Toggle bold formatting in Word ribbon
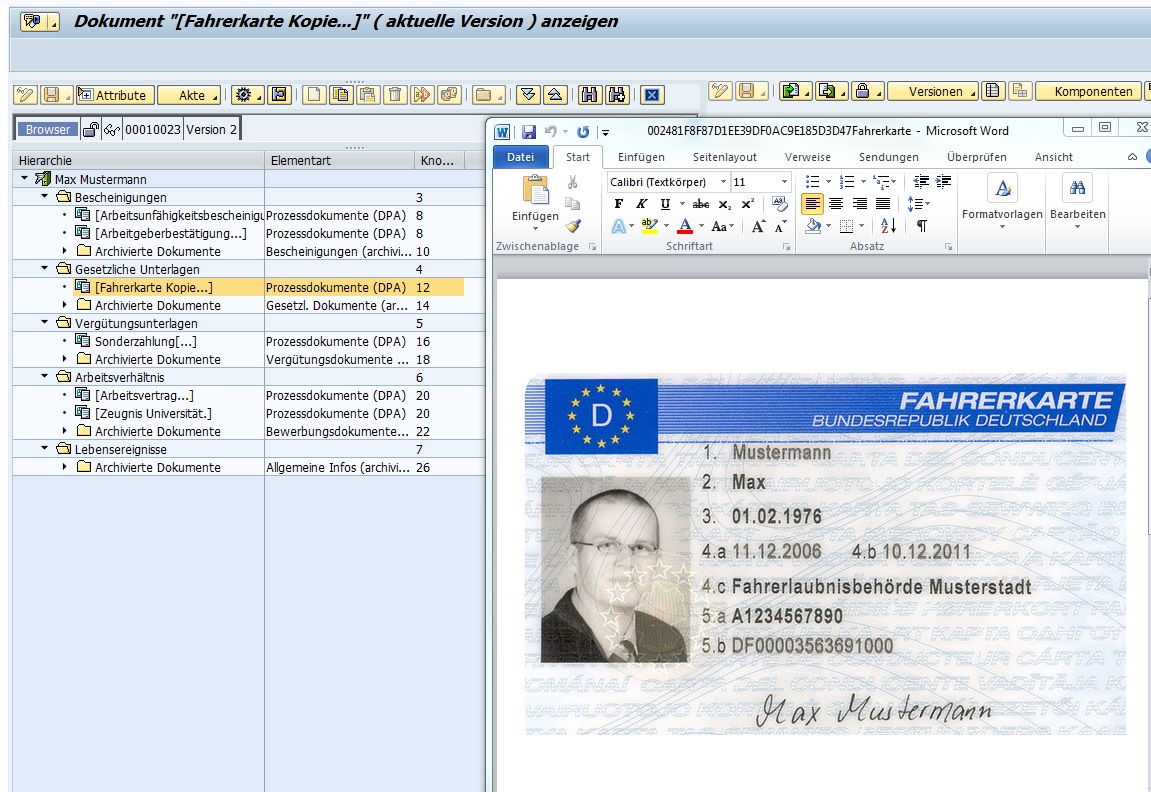Viewport: 1151px width, 792px height. pyautogui.click(x=618, y=204)
